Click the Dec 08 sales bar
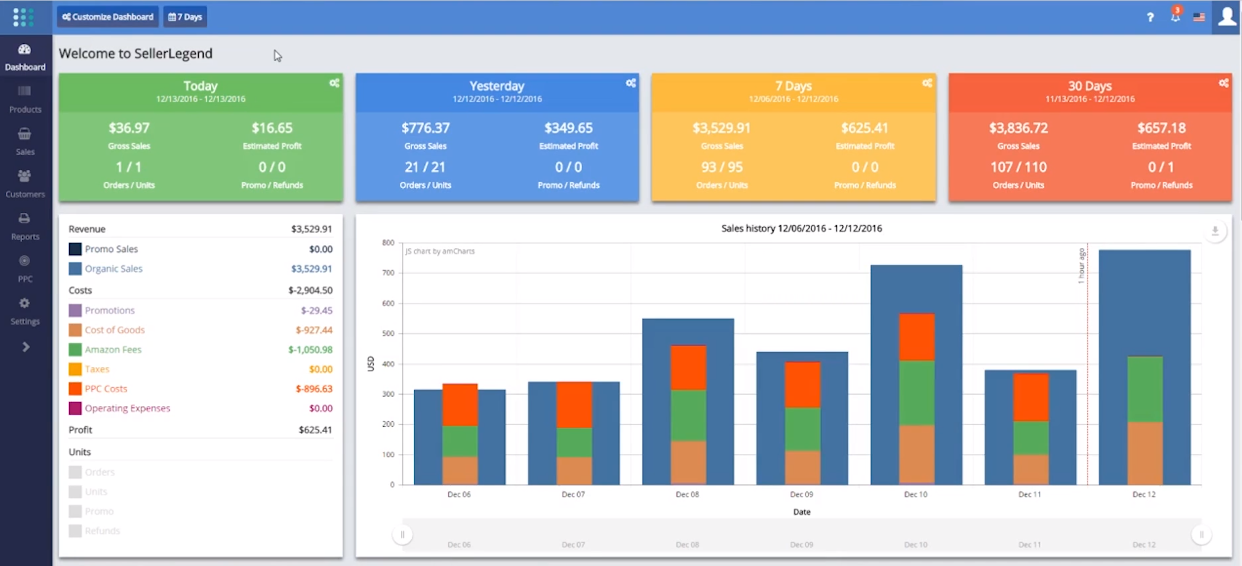 688,402
